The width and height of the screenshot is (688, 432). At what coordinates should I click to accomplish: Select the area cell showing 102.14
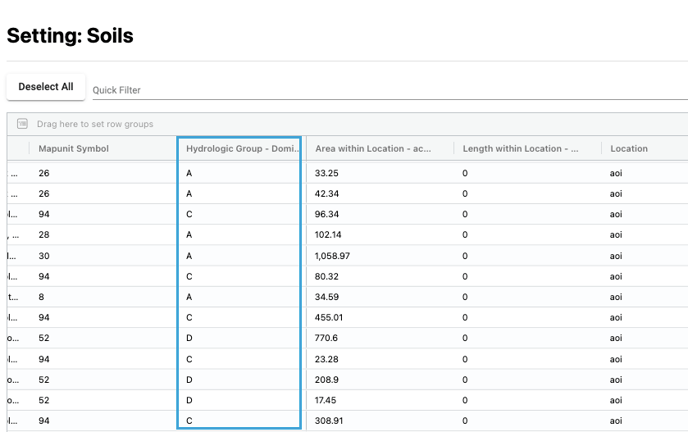[332, 235]
